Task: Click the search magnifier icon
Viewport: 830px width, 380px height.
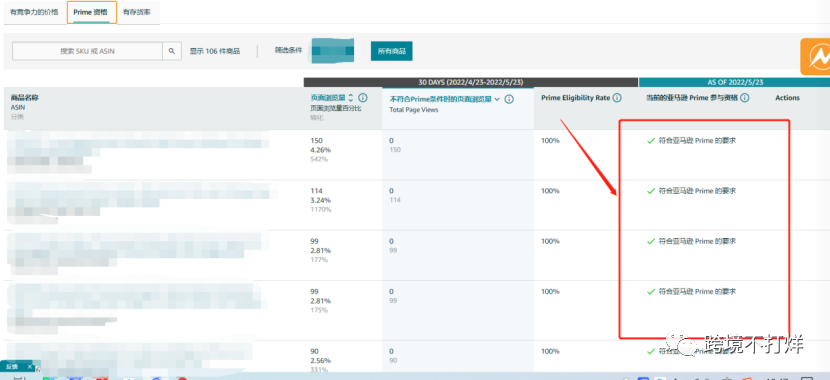Action: [172, 51]
